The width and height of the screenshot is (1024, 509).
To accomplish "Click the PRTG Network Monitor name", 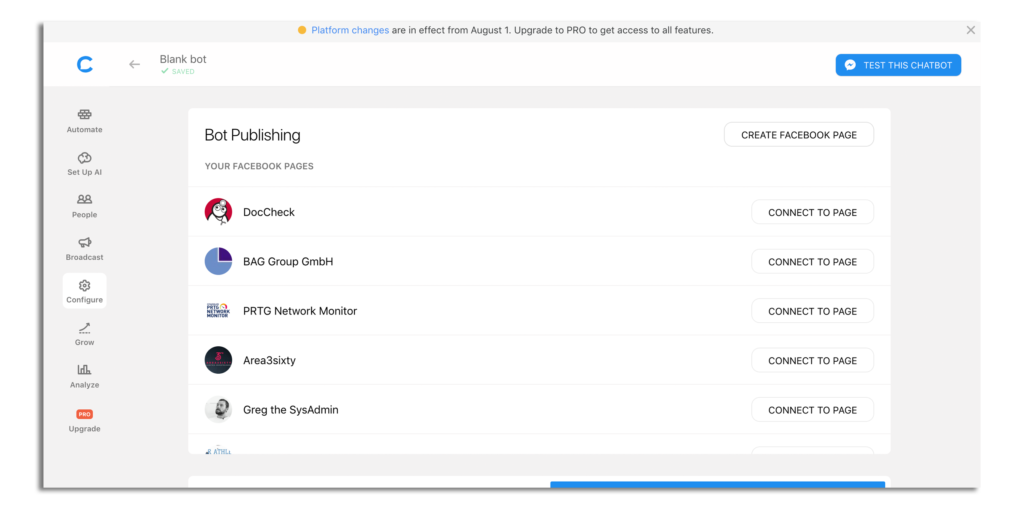I will 300,311.
